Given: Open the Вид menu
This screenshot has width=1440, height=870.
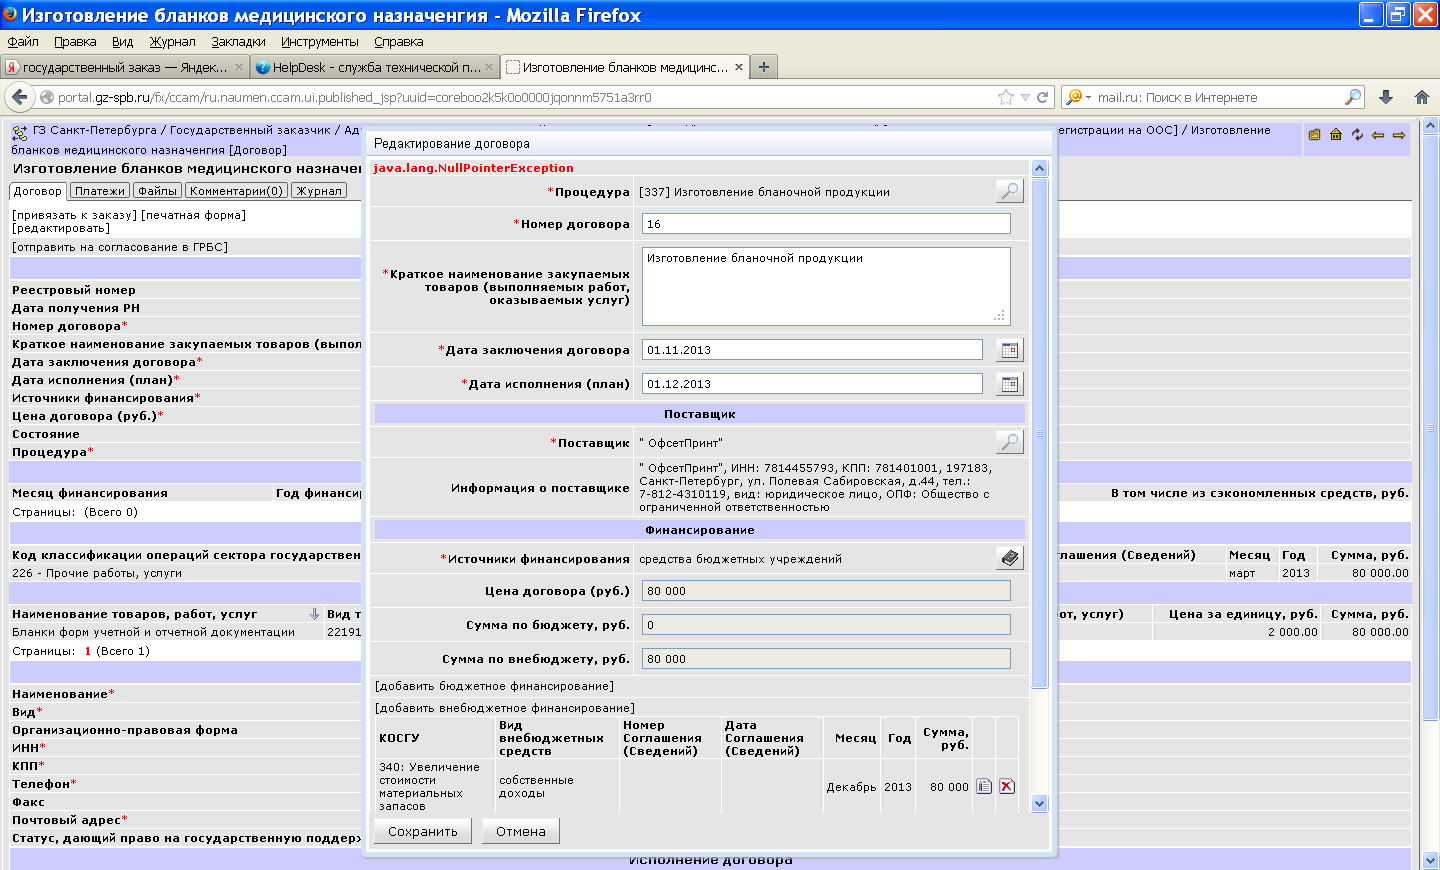Looking at the screenshot, I should (x=123, y=41).
